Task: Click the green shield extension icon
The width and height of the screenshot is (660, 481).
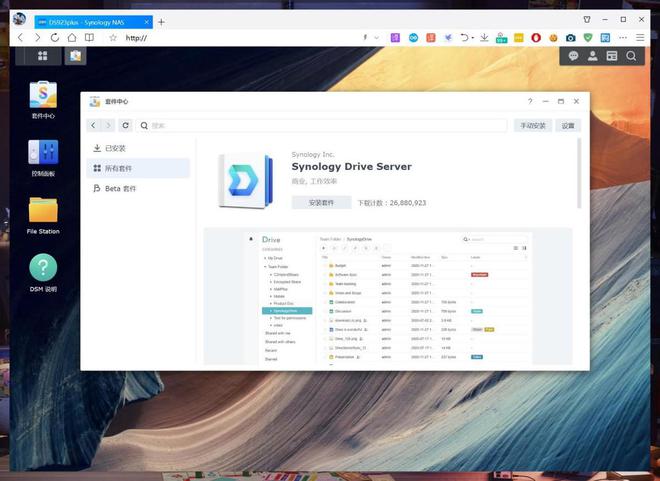Action: [x=588, y=38]
